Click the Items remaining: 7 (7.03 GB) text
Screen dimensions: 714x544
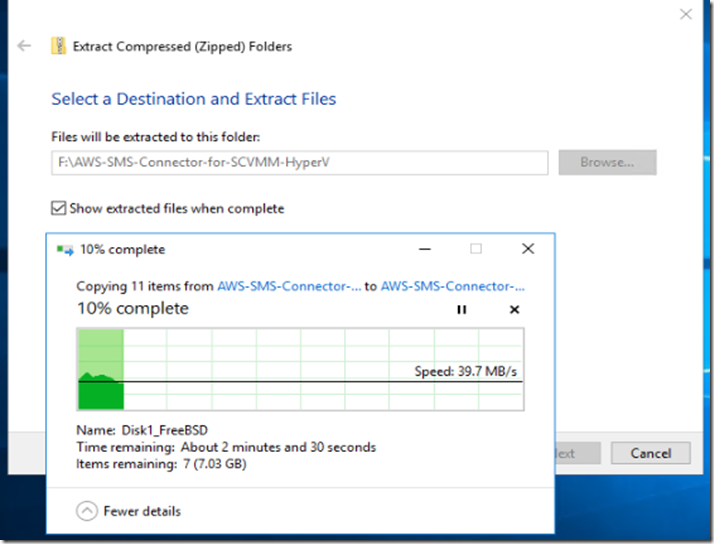[161, 464]
